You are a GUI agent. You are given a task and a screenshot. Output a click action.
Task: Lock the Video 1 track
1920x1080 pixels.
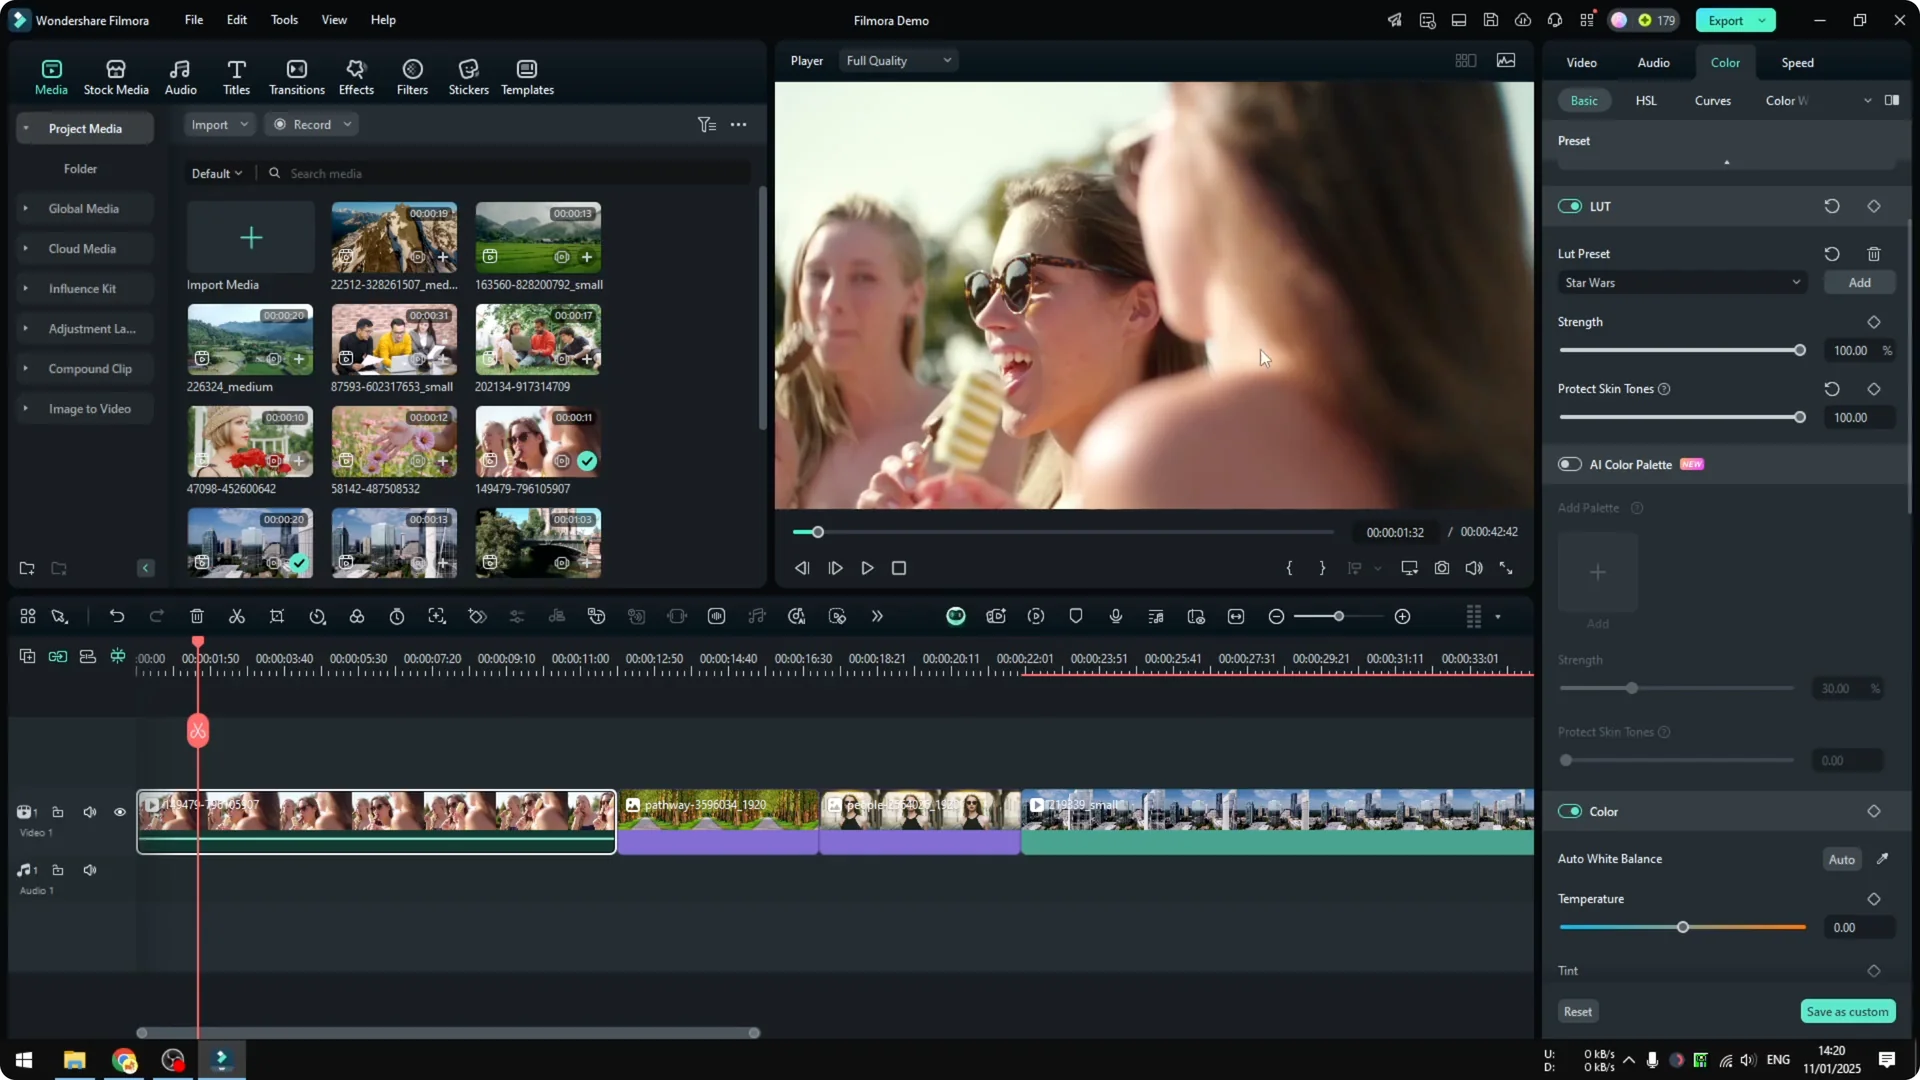(x=58, y=812)
